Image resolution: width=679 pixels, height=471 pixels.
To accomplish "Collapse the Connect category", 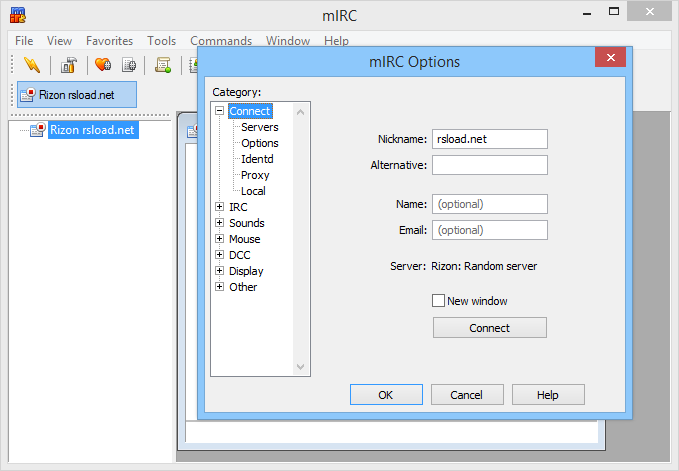I will tap(220, 111).
